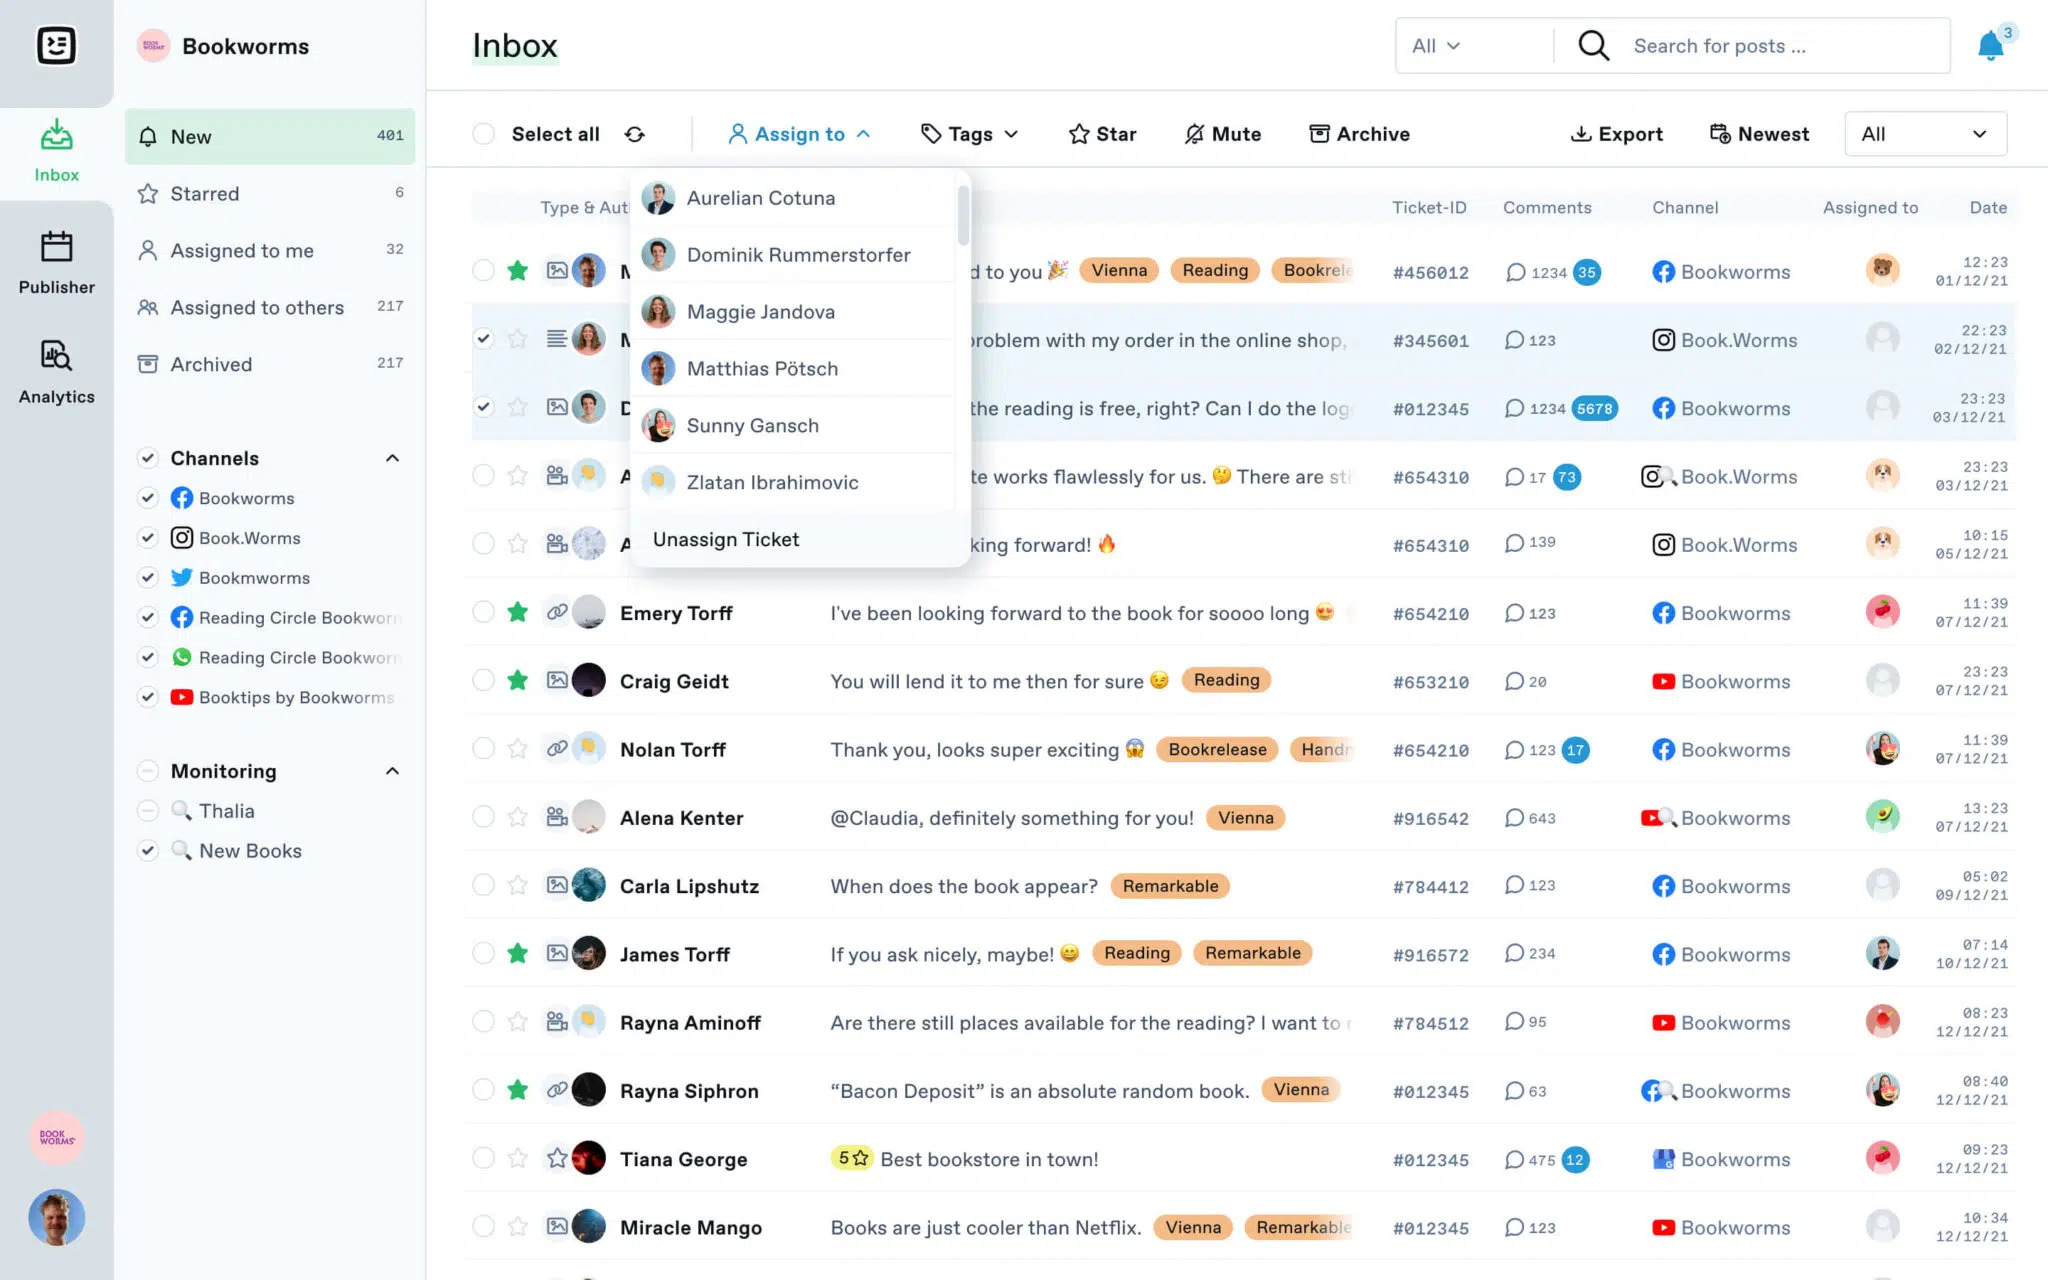Open the Vienna tag on James Torff's message
The width and height of the screenshot is (2048, 1280).
pyautogui.click(x=1136, y=953)
